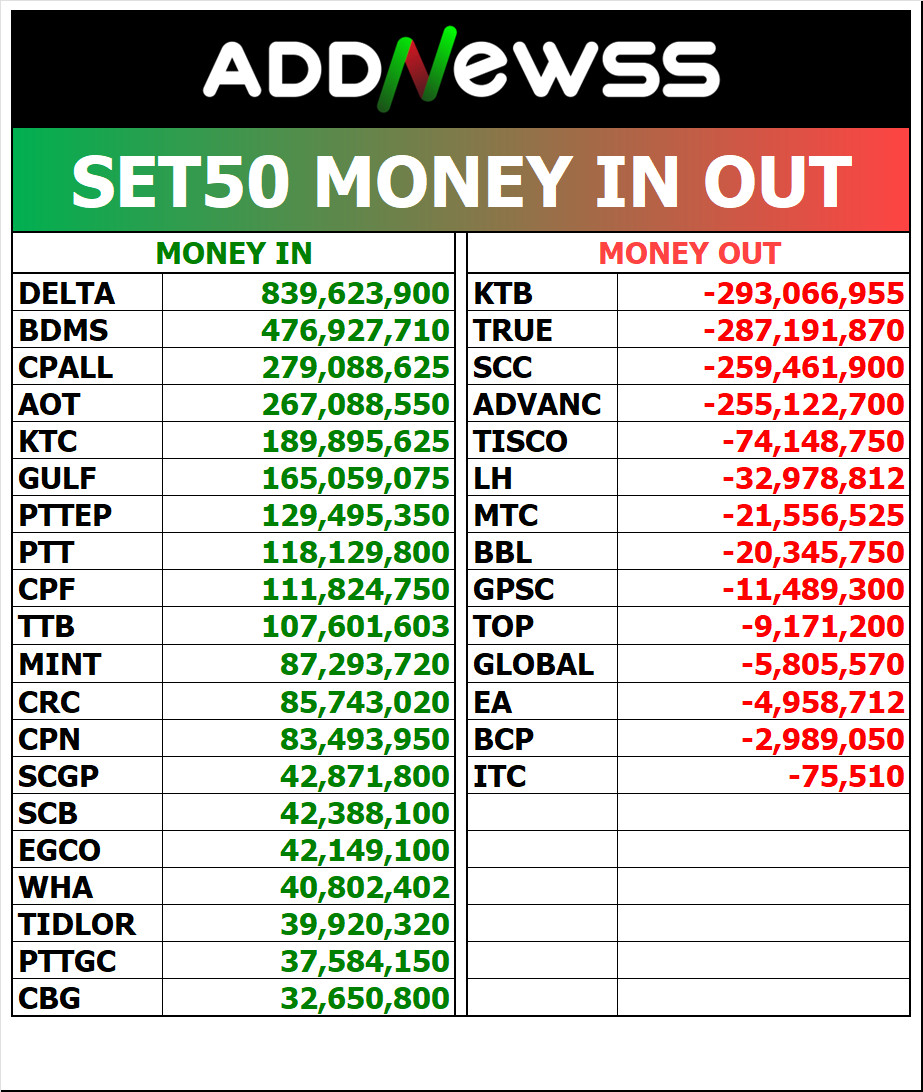
Task: Select TRUE's -287,191,870 value
Action: coord(804,331)
